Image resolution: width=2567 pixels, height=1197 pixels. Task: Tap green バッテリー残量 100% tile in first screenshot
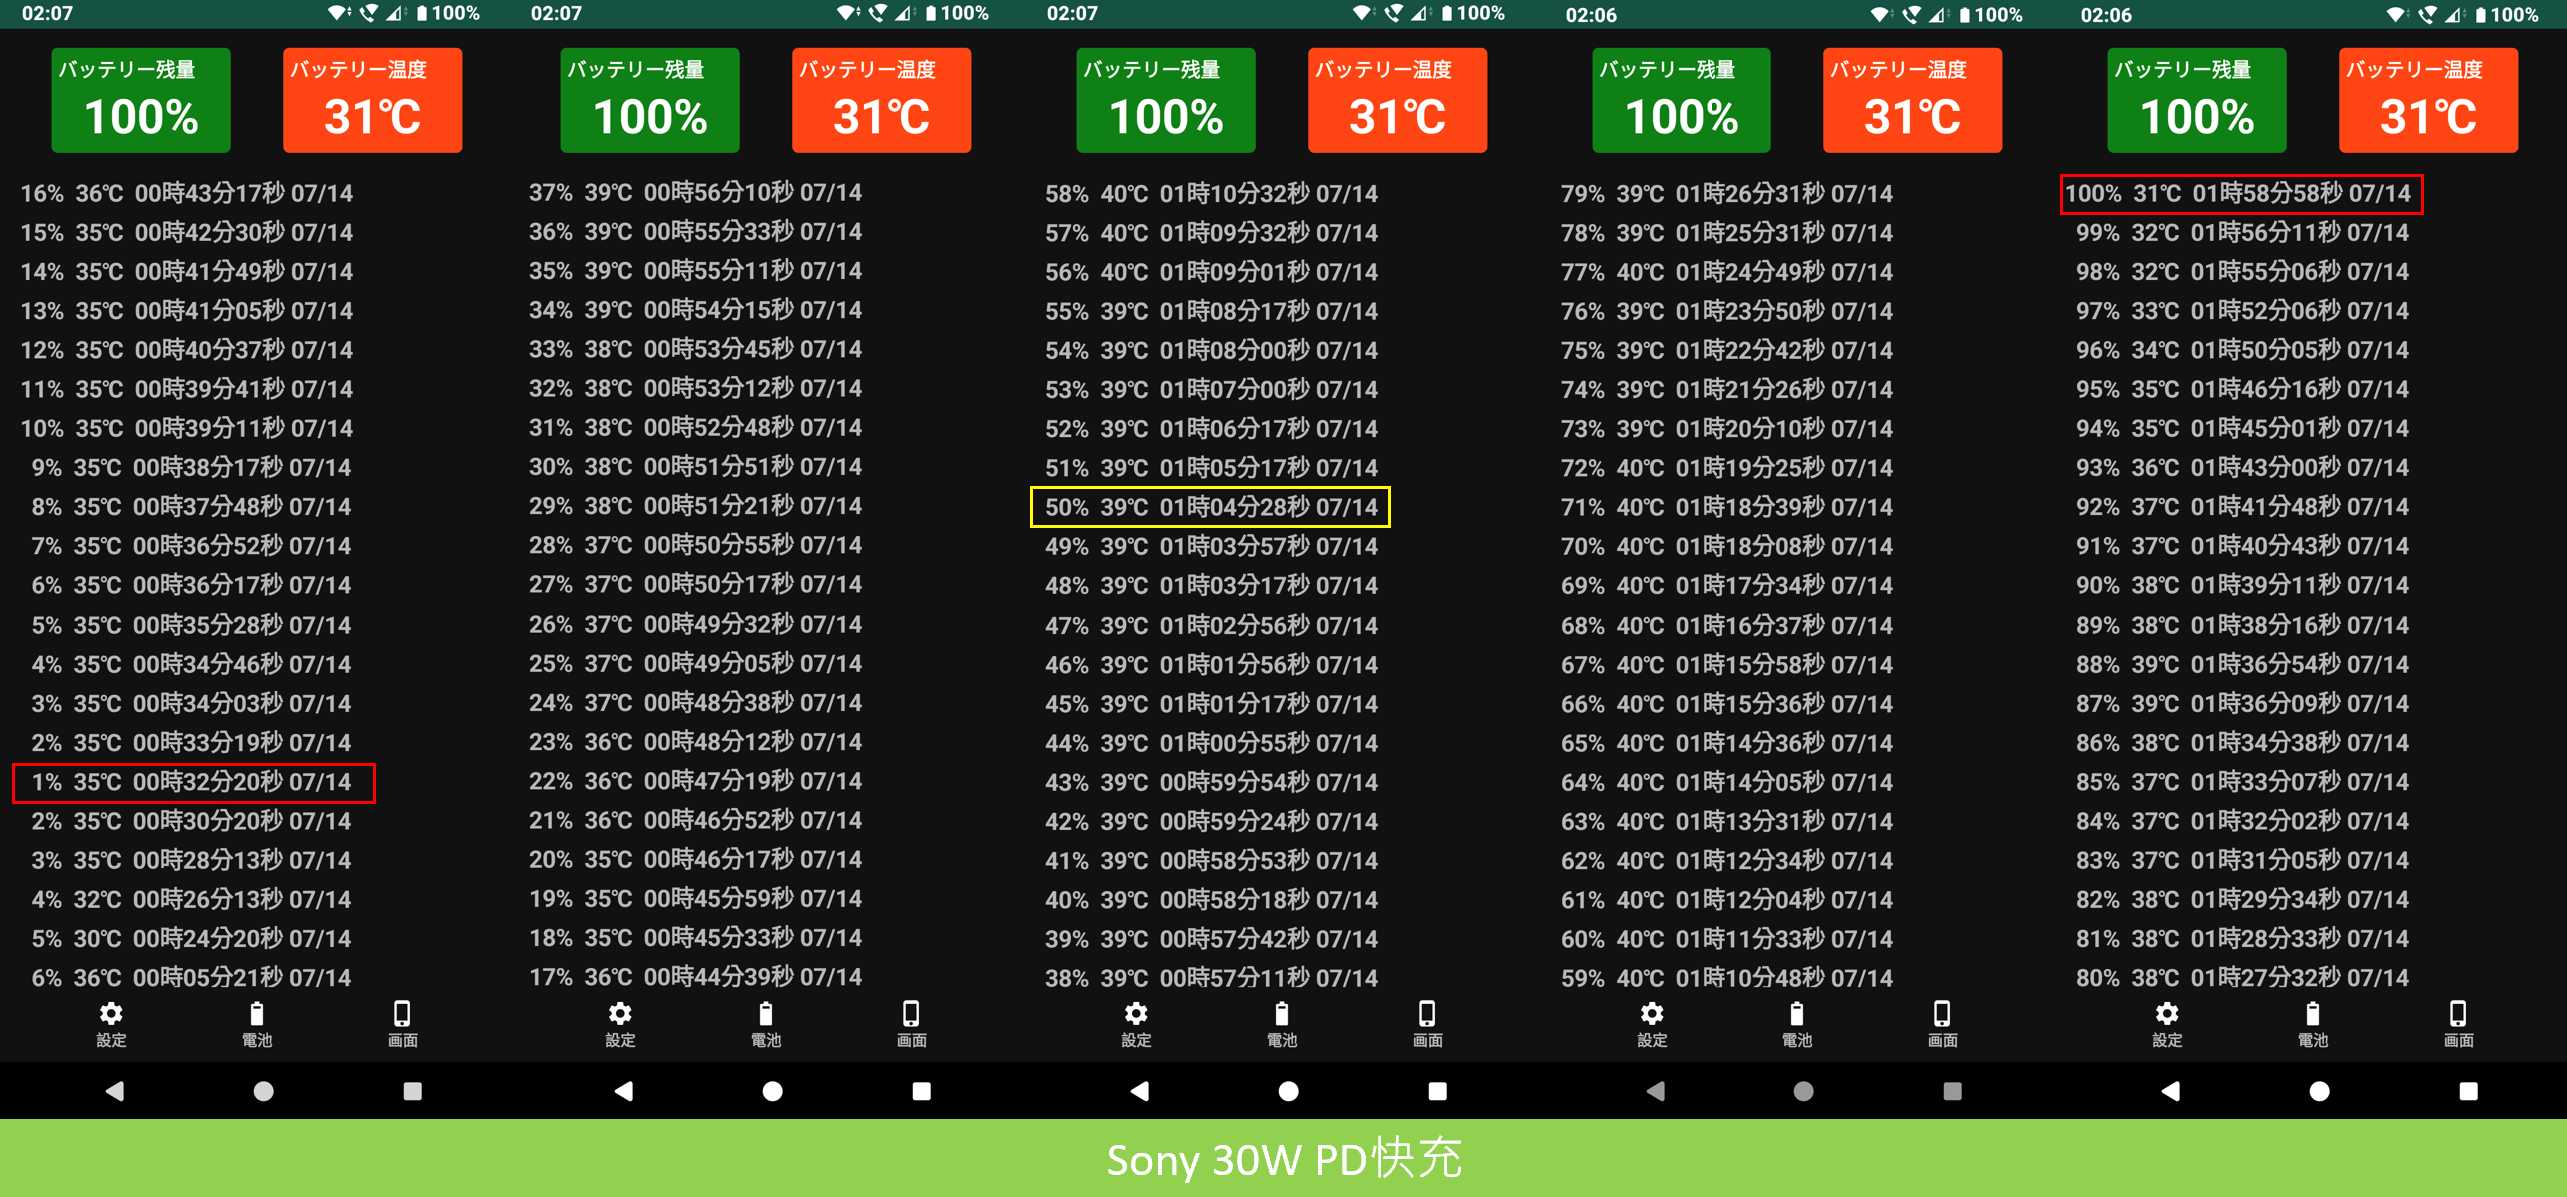(141, 100)
